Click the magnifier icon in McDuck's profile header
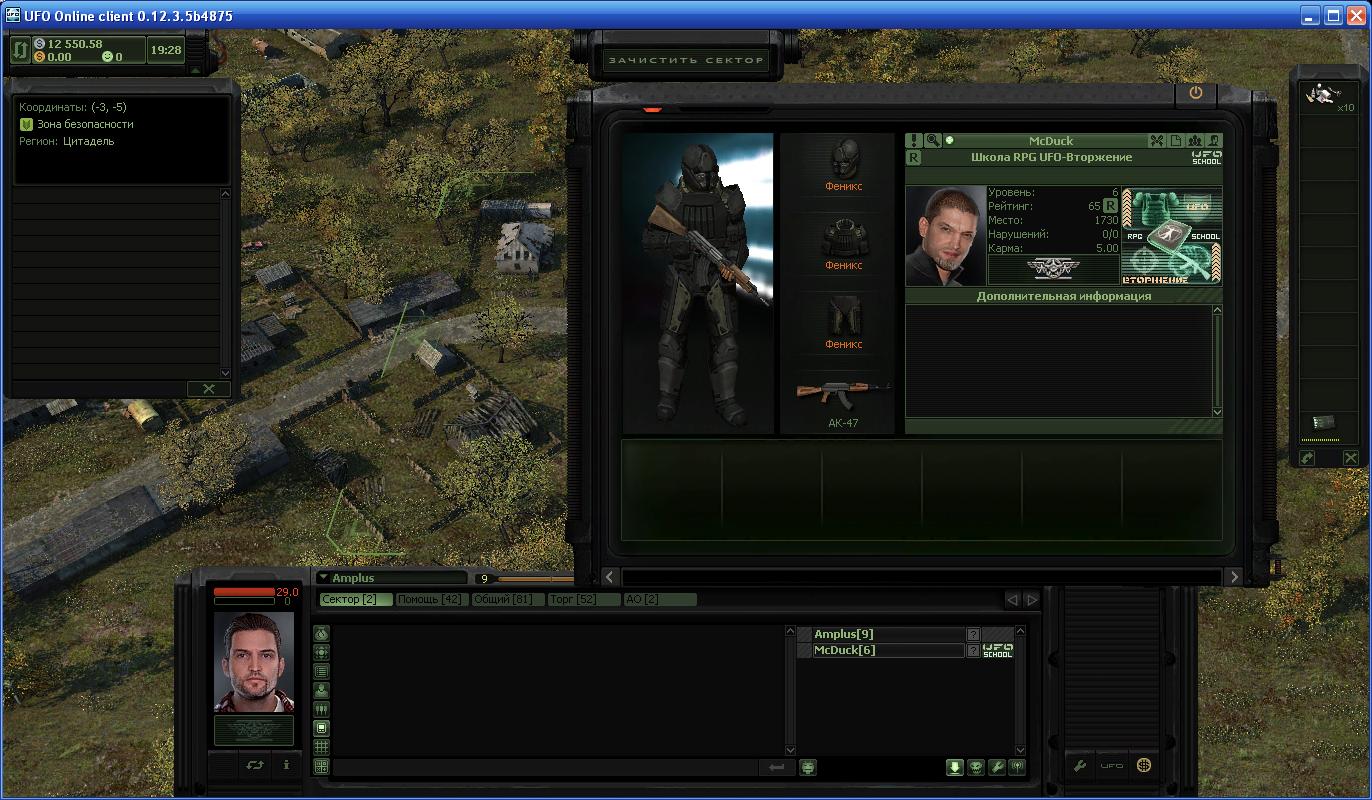Viewport: 1372px width, 800px height. (x=932, y=141)
